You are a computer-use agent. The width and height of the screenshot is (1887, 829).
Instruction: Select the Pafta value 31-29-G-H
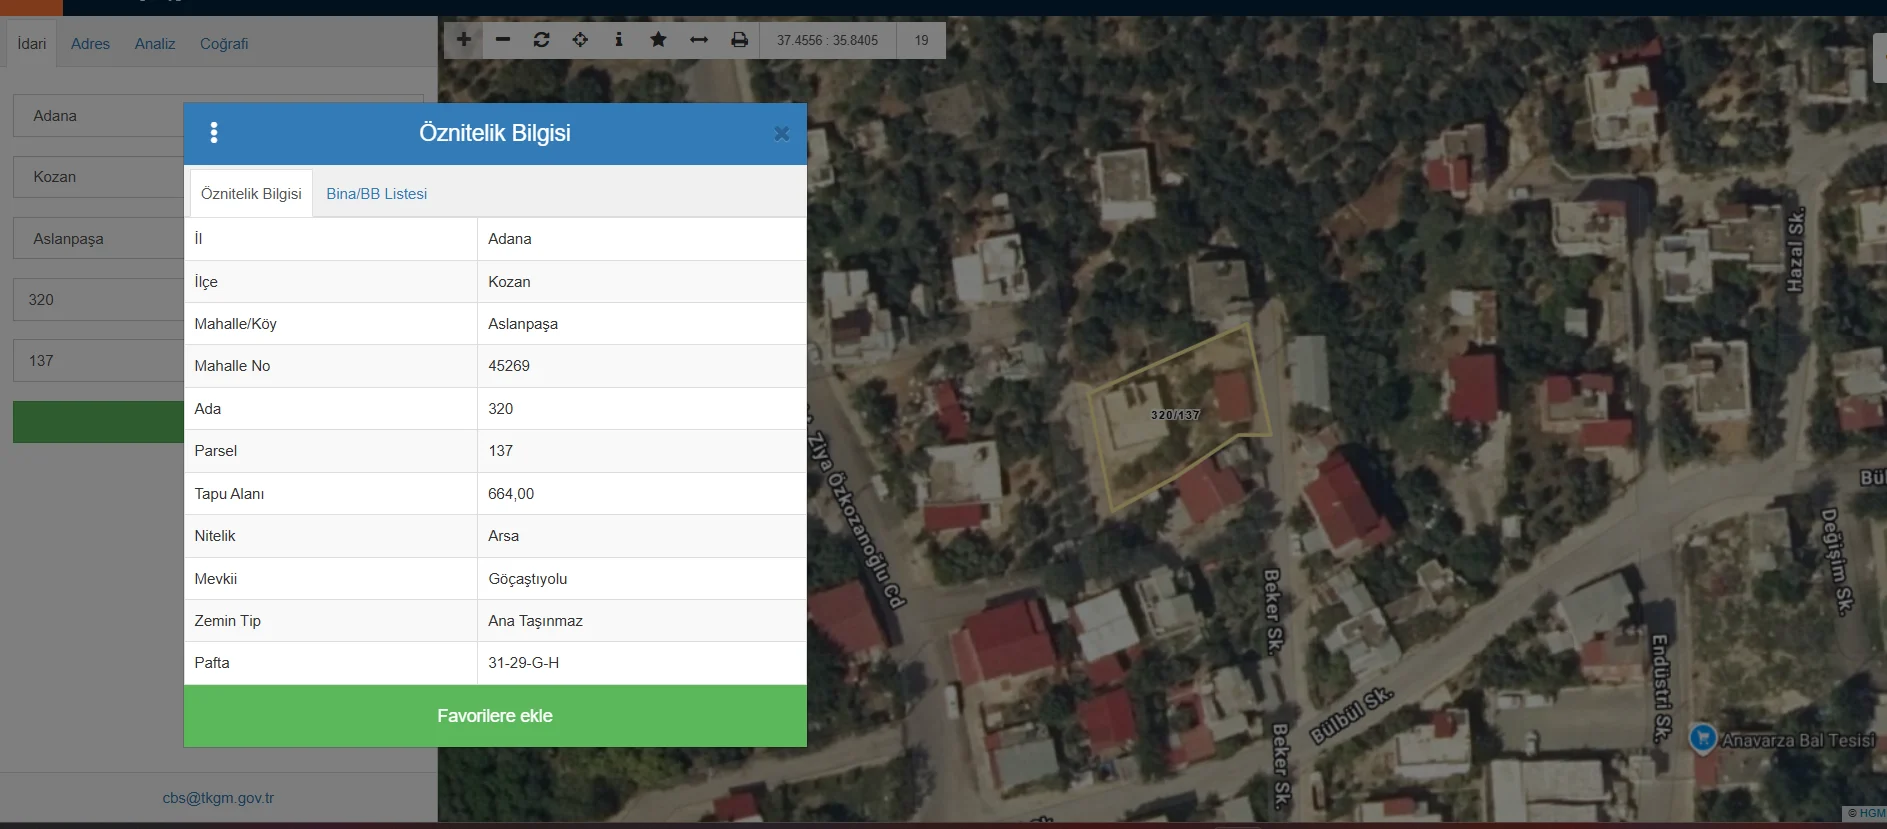click(523, 663)
